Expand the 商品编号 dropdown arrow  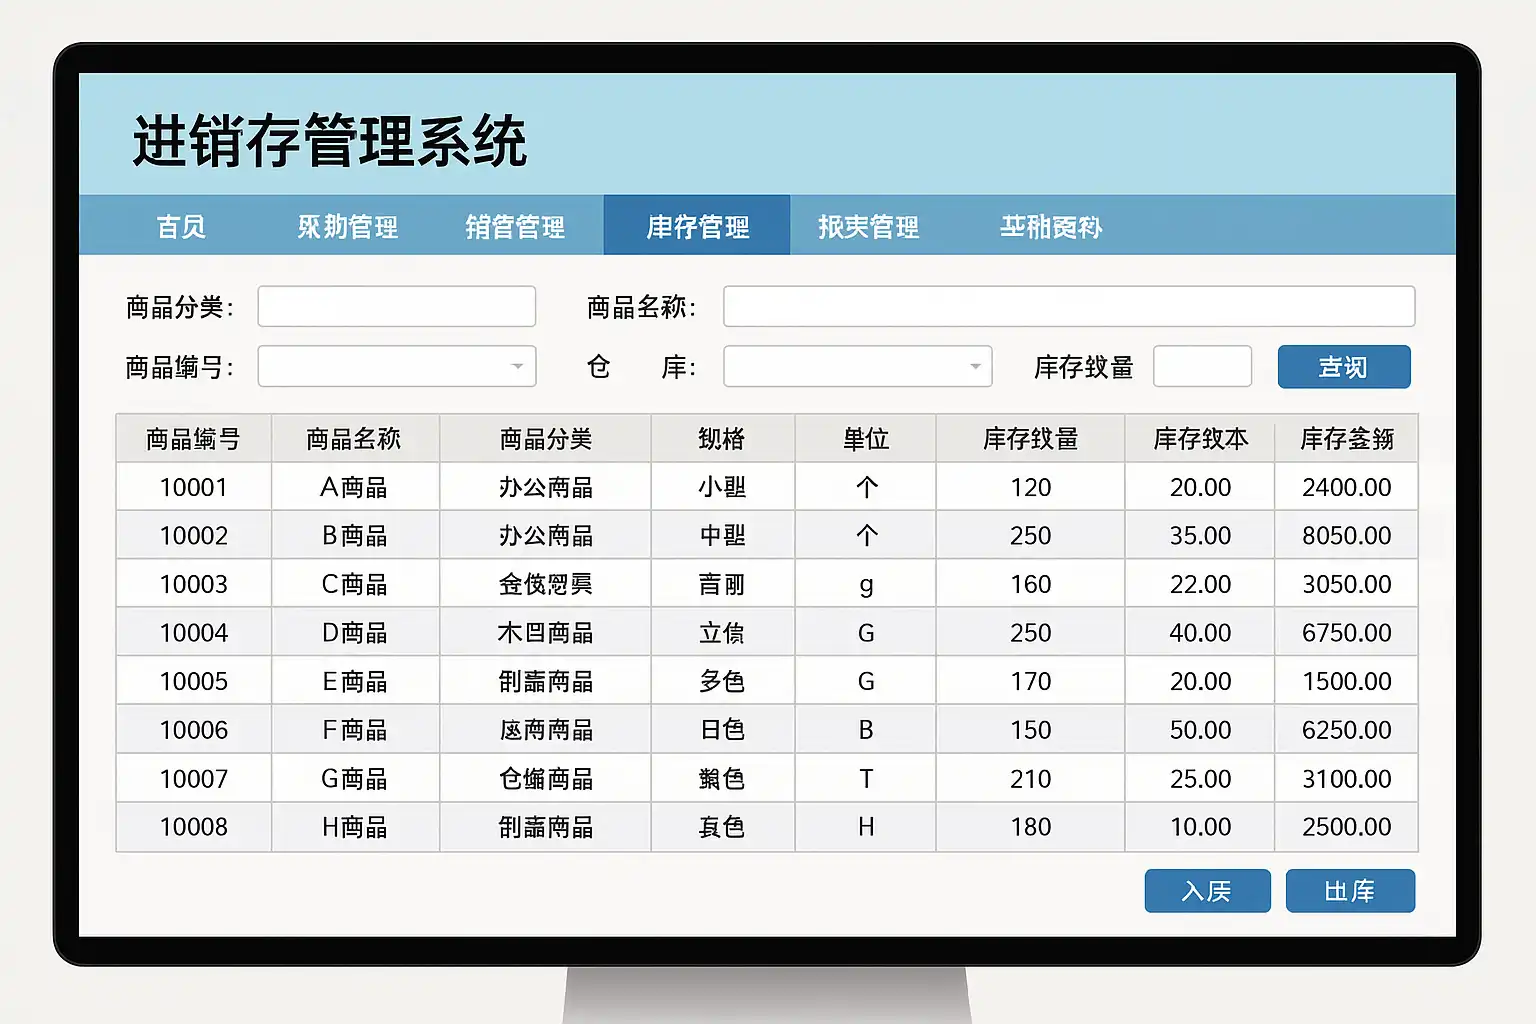517,367
